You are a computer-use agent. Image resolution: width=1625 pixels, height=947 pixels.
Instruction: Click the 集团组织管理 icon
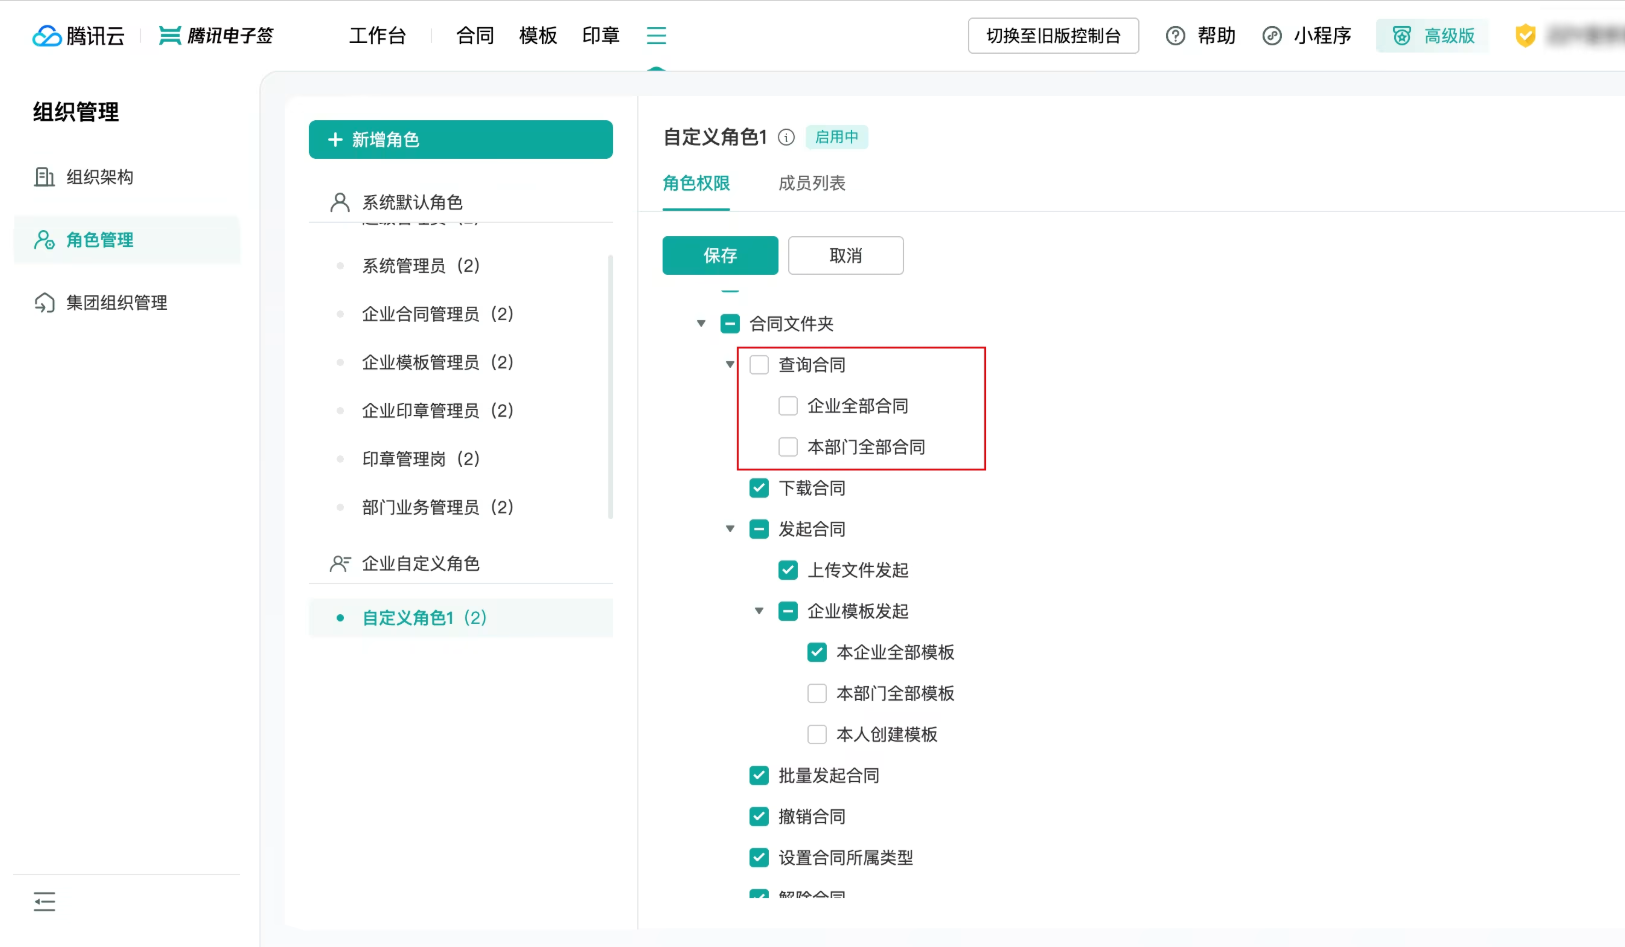pos(44,303)
